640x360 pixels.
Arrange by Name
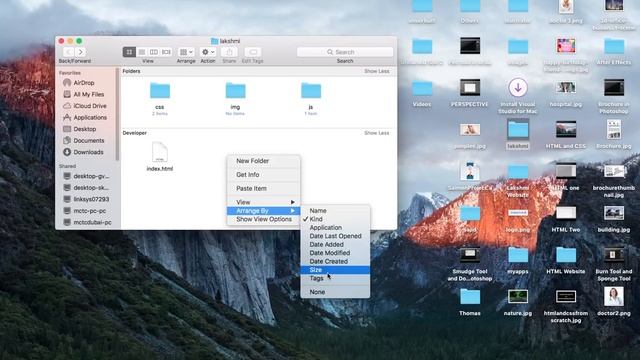coord(335,211)
